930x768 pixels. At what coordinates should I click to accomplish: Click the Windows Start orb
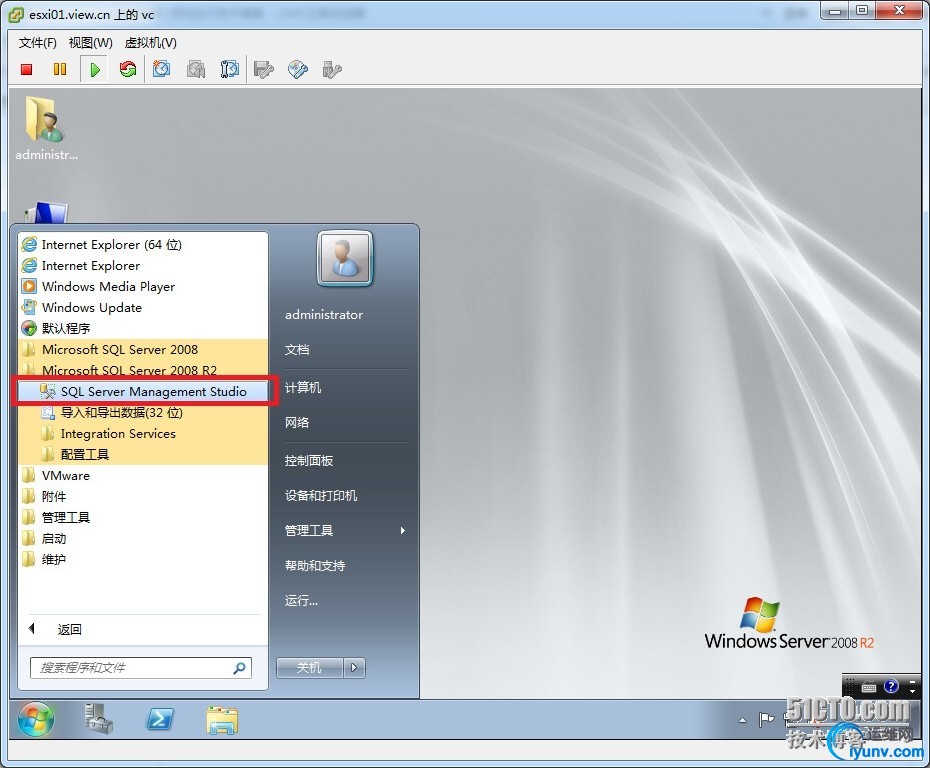pyautogui.click(x=36, y=720)
